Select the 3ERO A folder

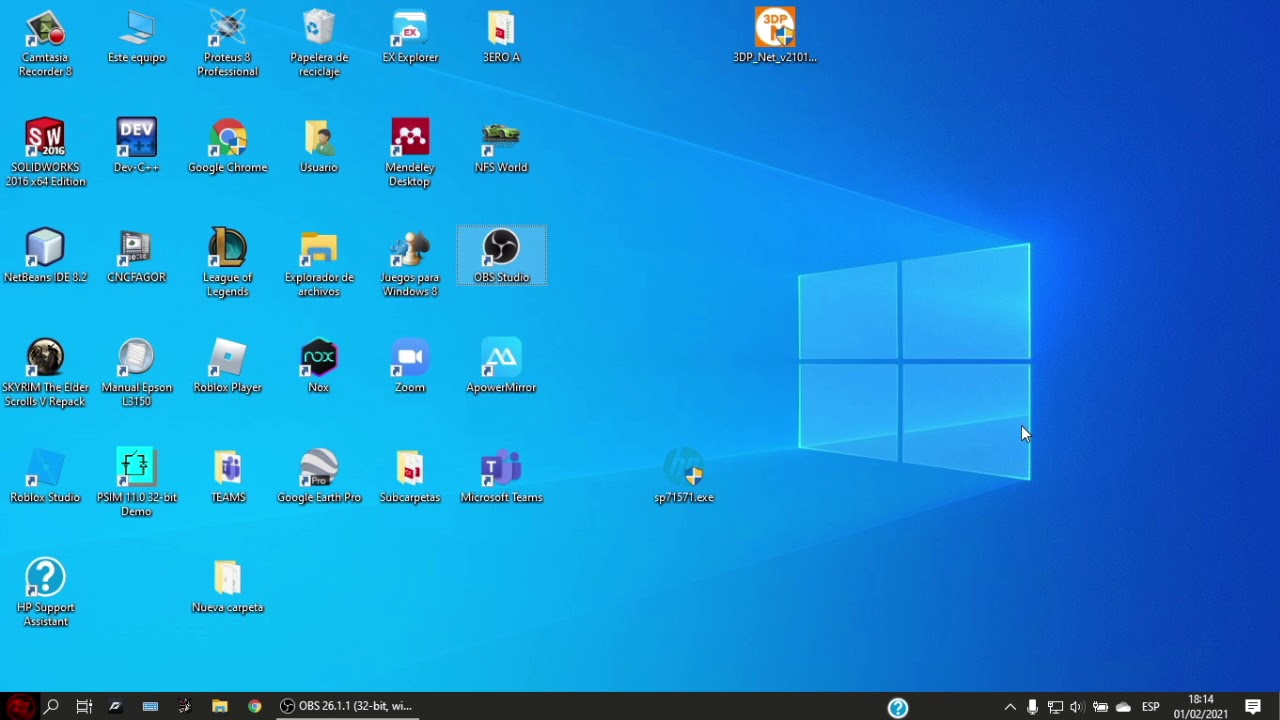tap(501, 37)
